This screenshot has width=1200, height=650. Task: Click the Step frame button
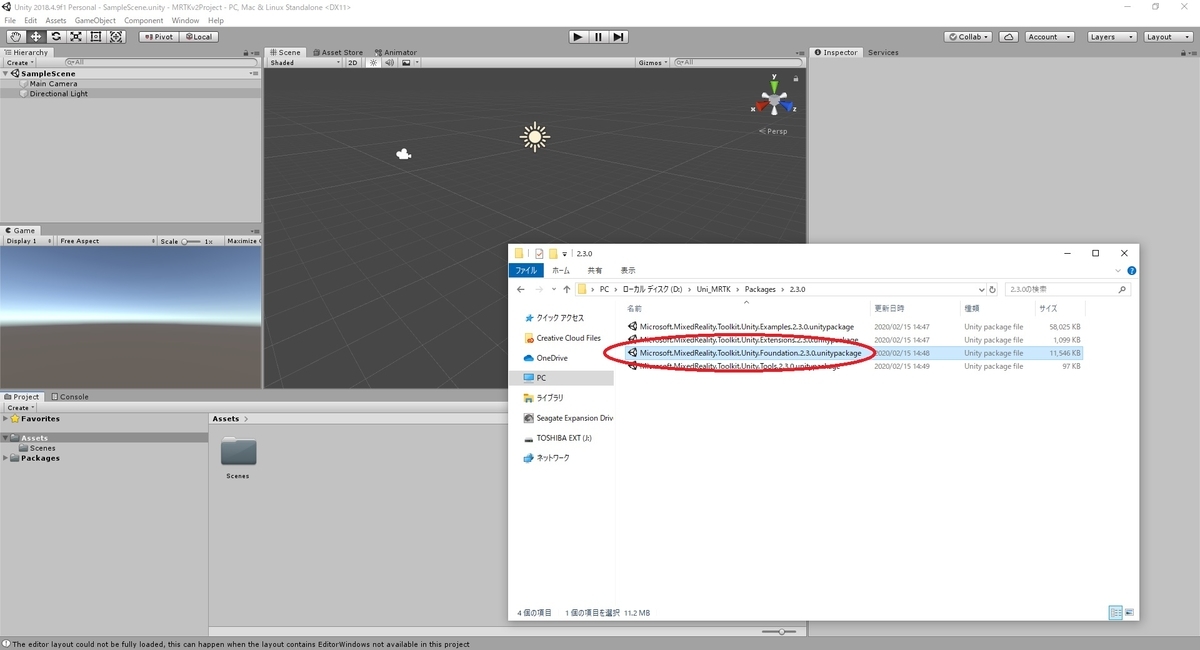coord(619,37)
